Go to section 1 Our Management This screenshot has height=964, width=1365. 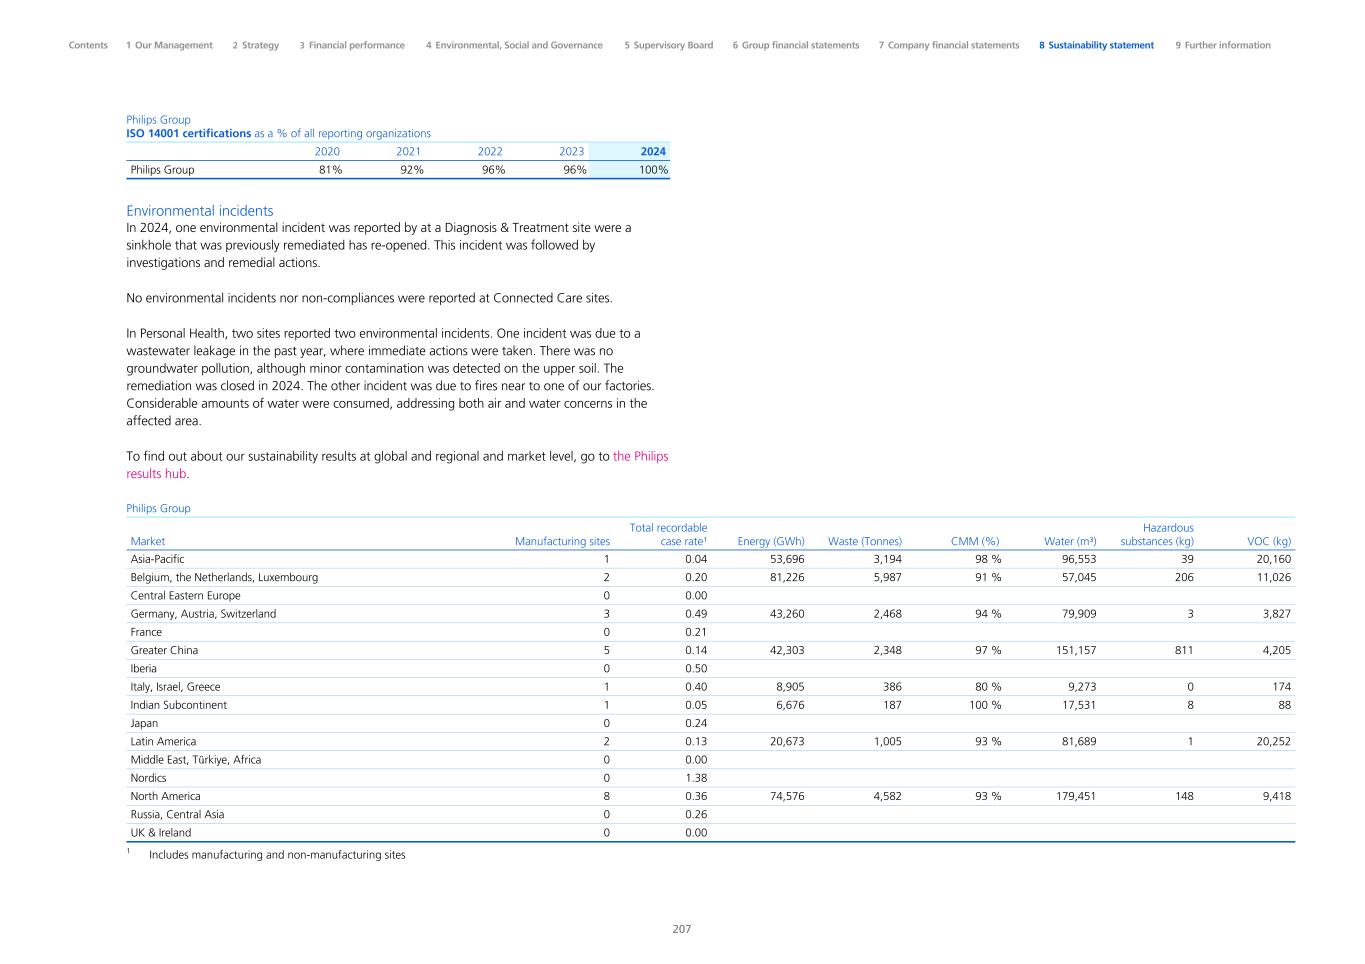[169, 45]
